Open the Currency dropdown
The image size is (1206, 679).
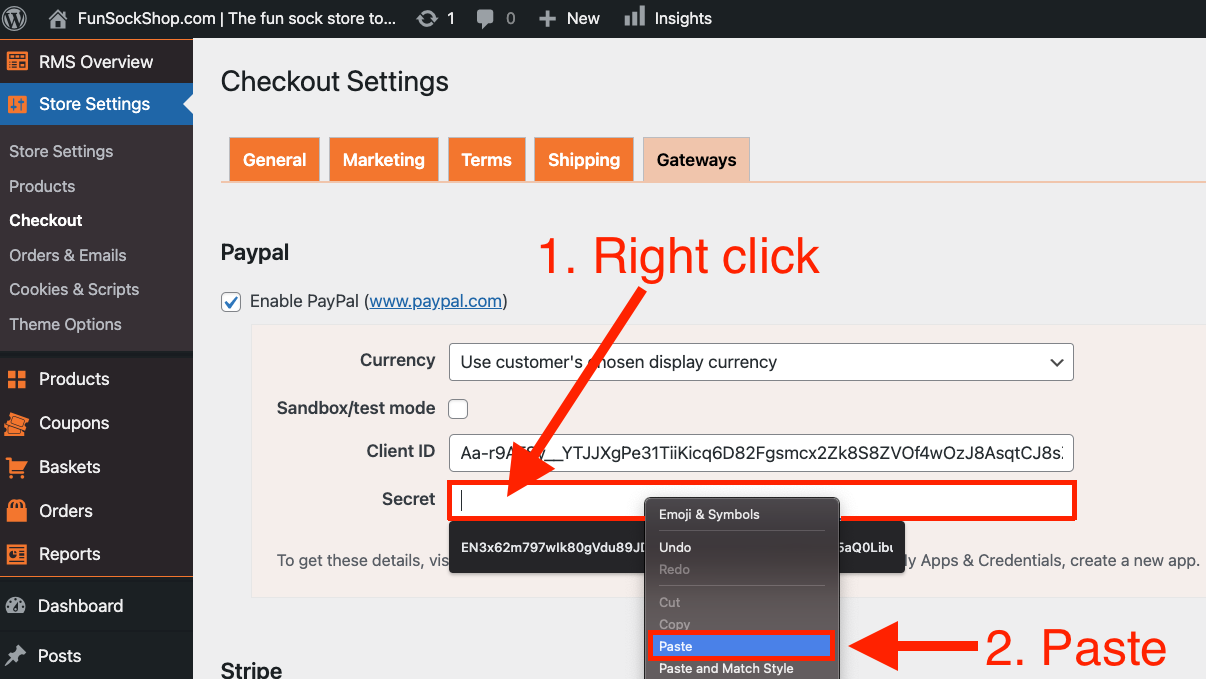pos(761,362)
